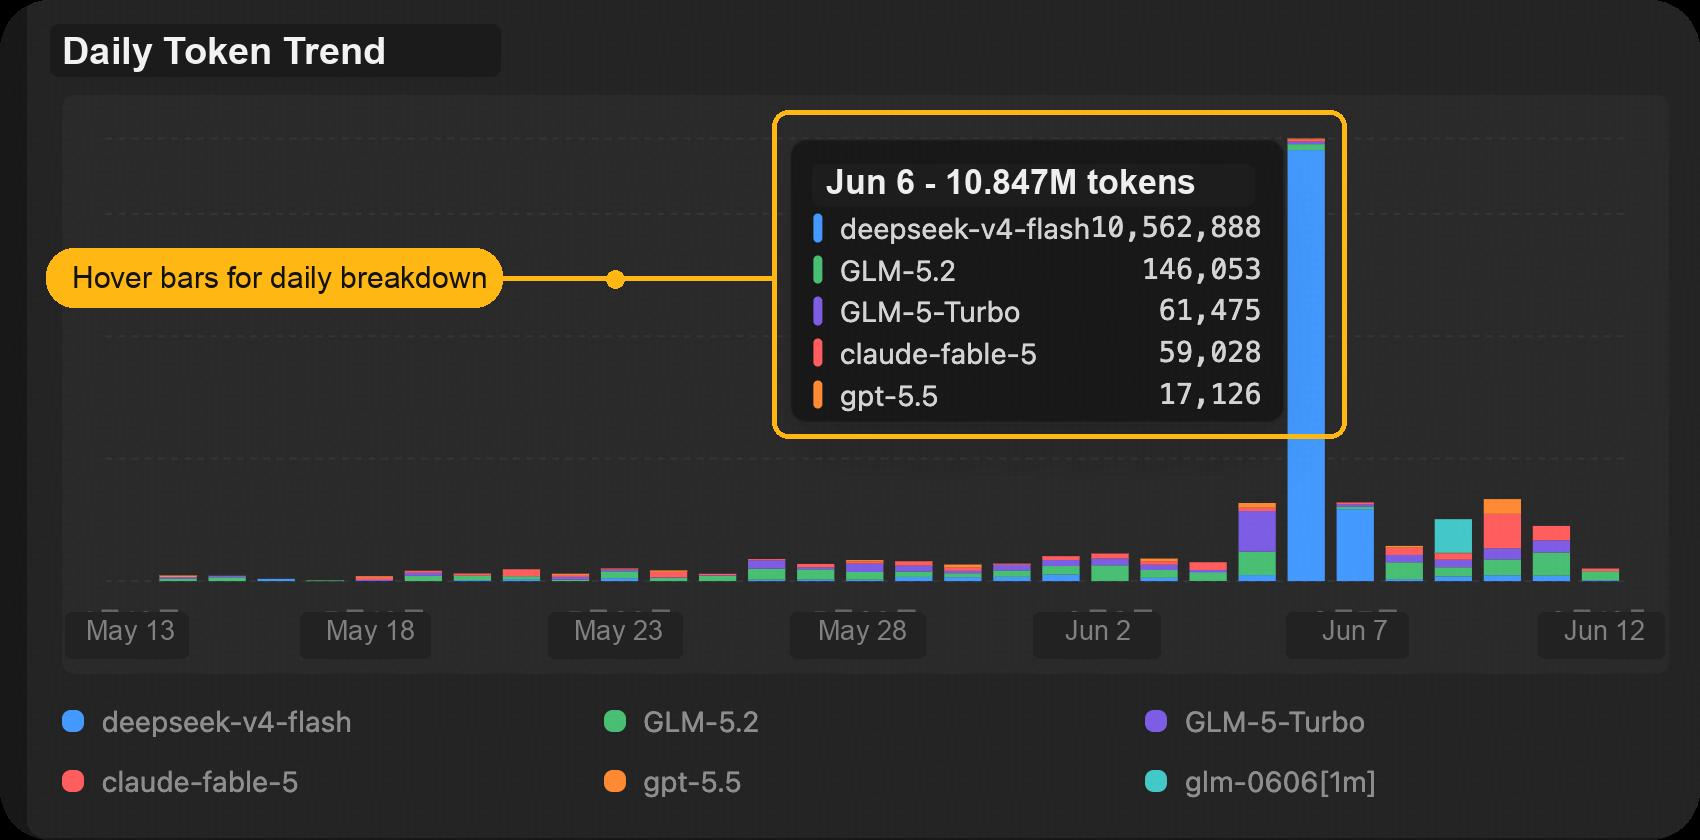Click the teal glm-0606 segment on Jun 9
Image resolution: width=1700 pixels, height=840 pixels.
1453,536
